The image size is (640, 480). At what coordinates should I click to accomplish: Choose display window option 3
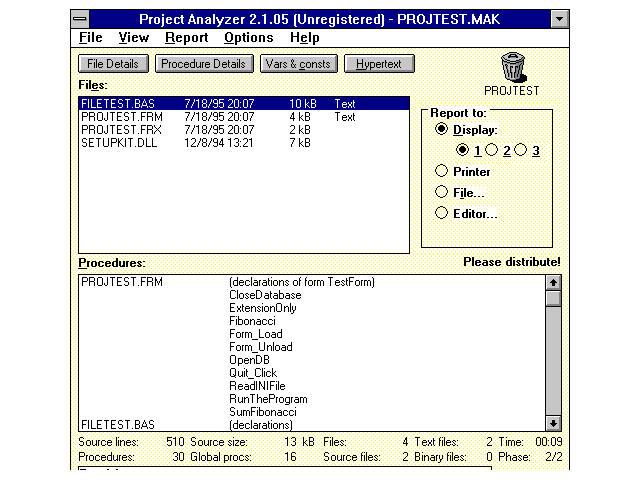[x=521, y=150]
